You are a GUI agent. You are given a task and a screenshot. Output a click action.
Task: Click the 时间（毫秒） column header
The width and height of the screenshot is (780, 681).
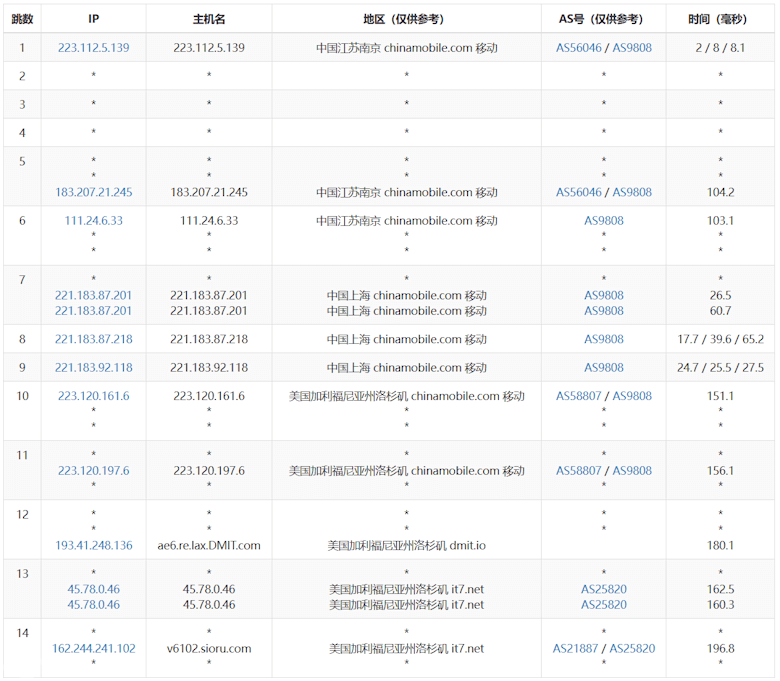click(720, 19)
